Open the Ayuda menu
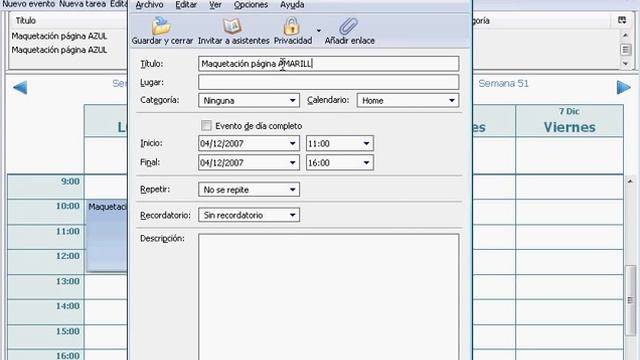640x360 pixels. 292,5
